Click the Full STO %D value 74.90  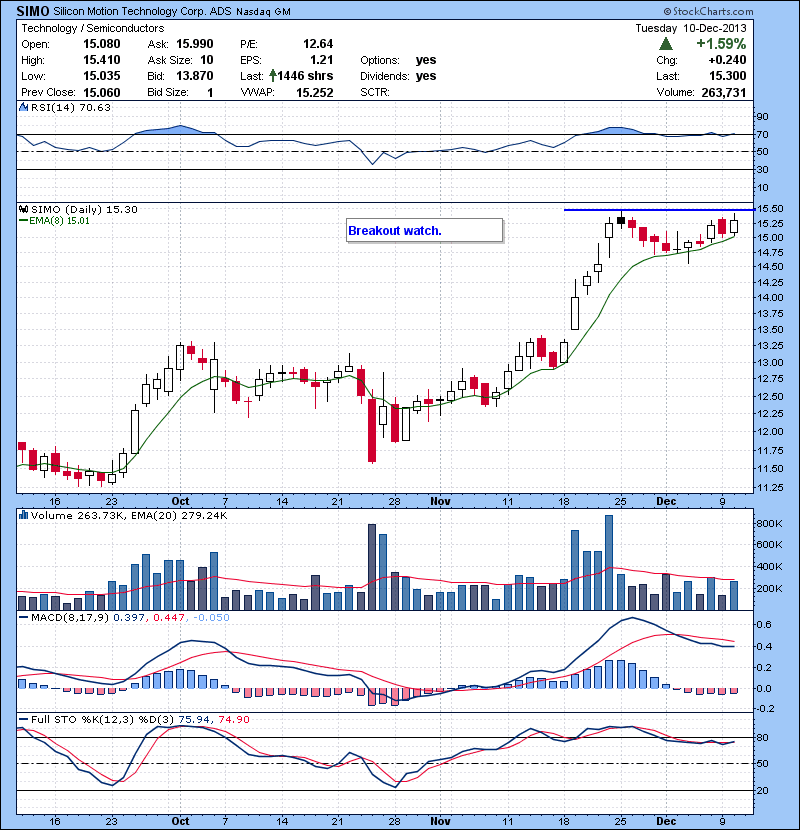[233, 719]
